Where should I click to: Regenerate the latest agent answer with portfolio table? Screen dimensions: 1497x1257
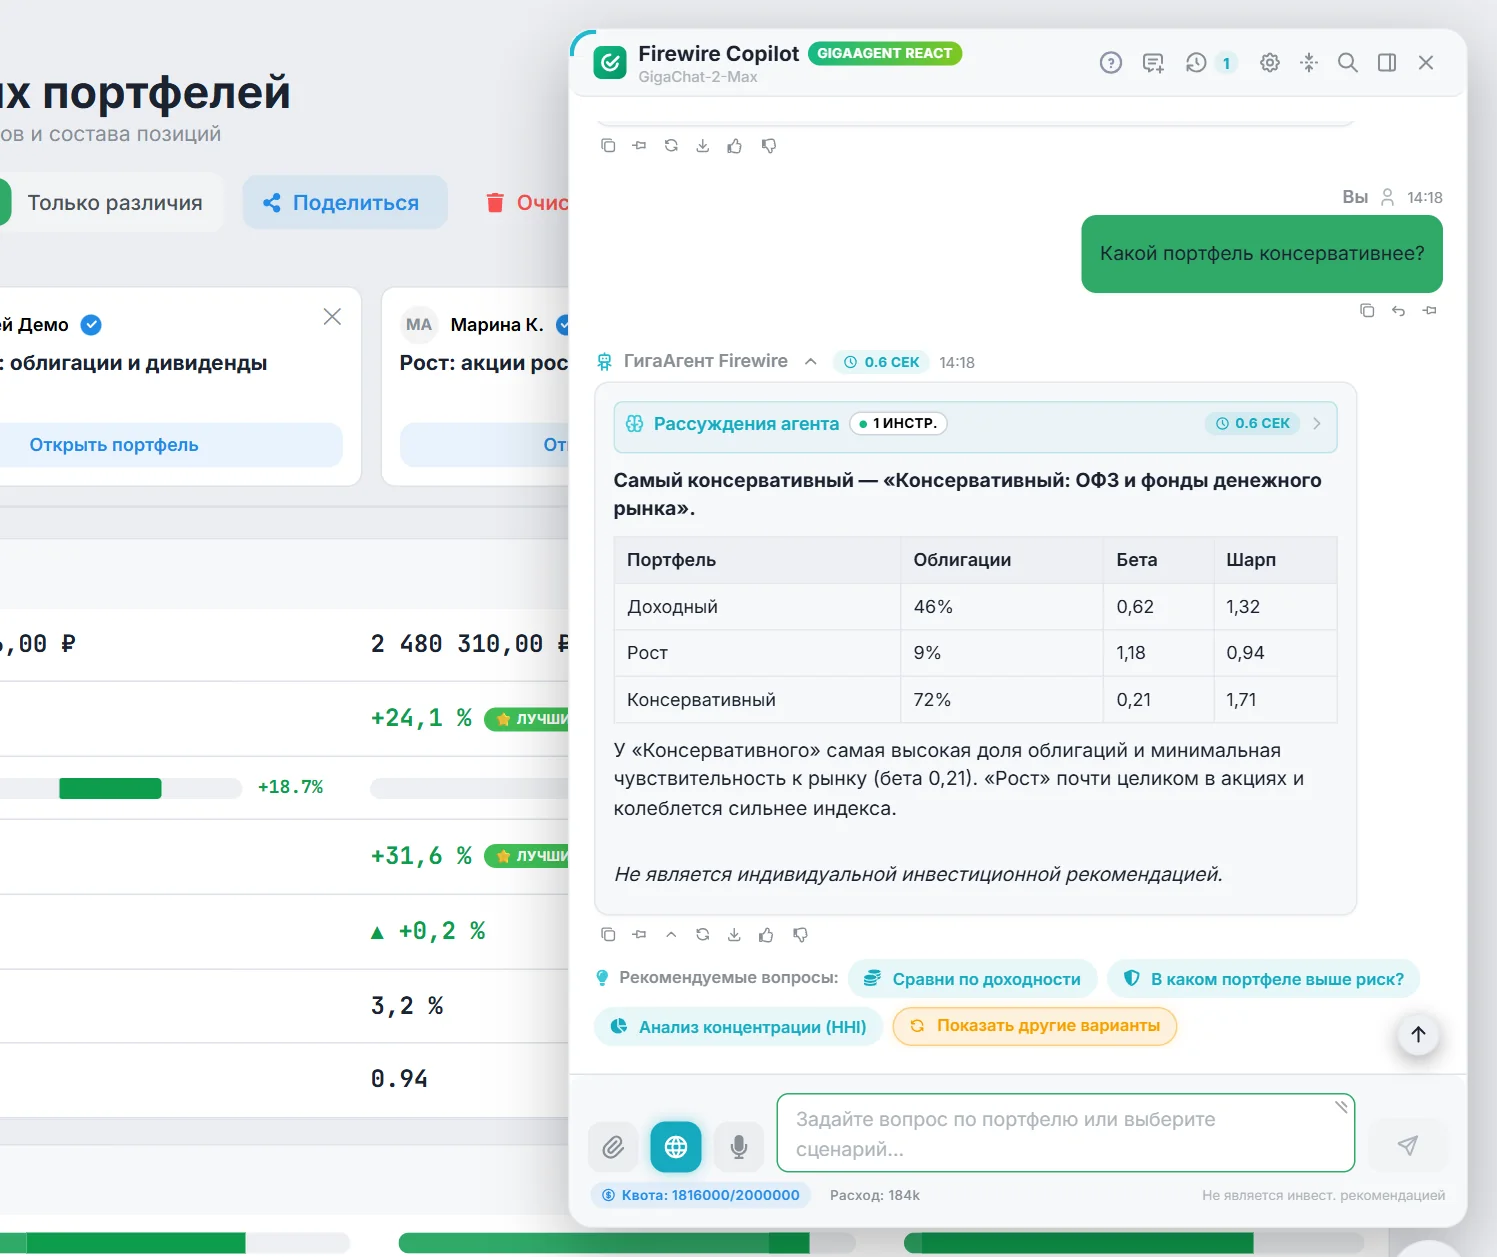coord(703,935)
